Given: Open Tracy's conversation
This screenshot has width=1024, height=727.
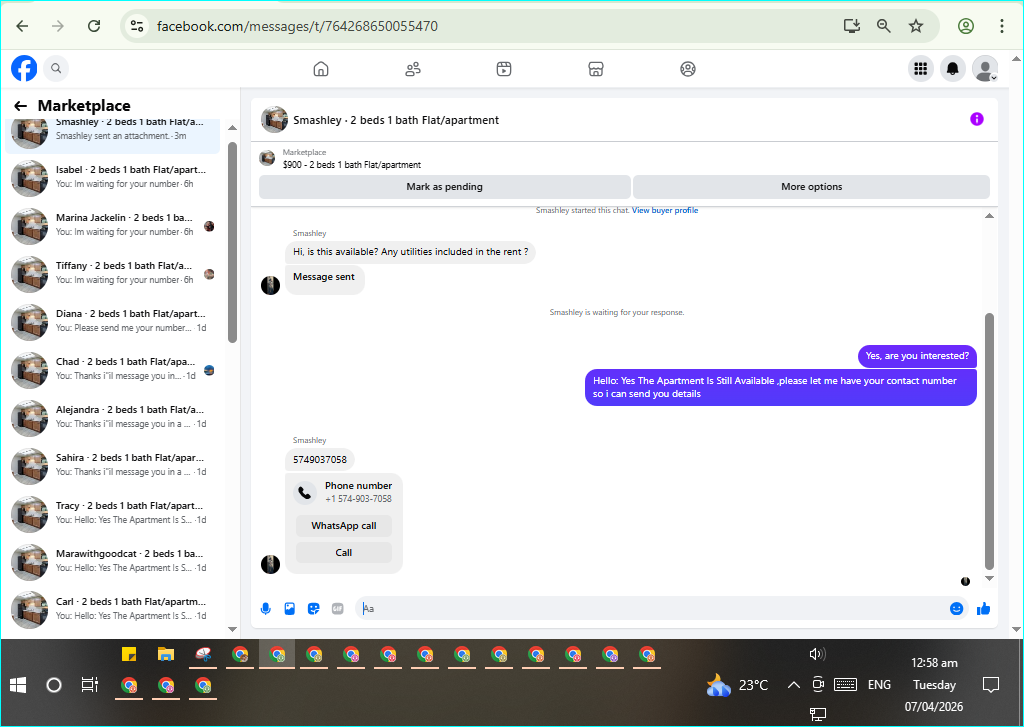Looking at the screenshot, I should pyautogui.click(x=112, y=513).
